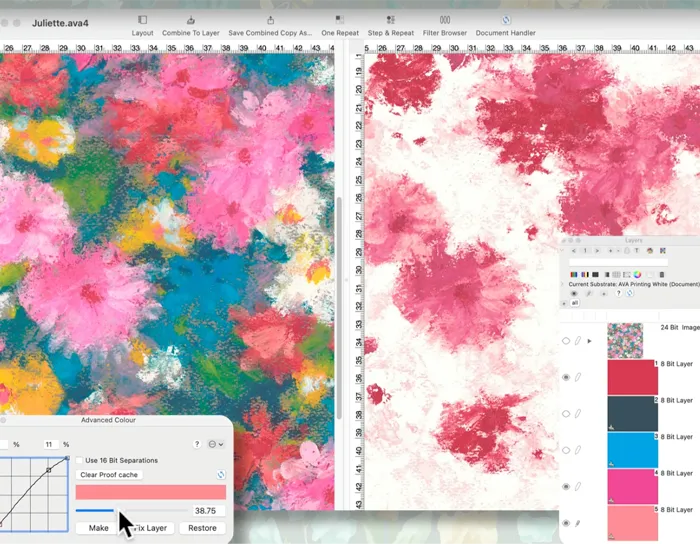
Task: Click the blue refresh icon in Layers
Action: [629, 293]
